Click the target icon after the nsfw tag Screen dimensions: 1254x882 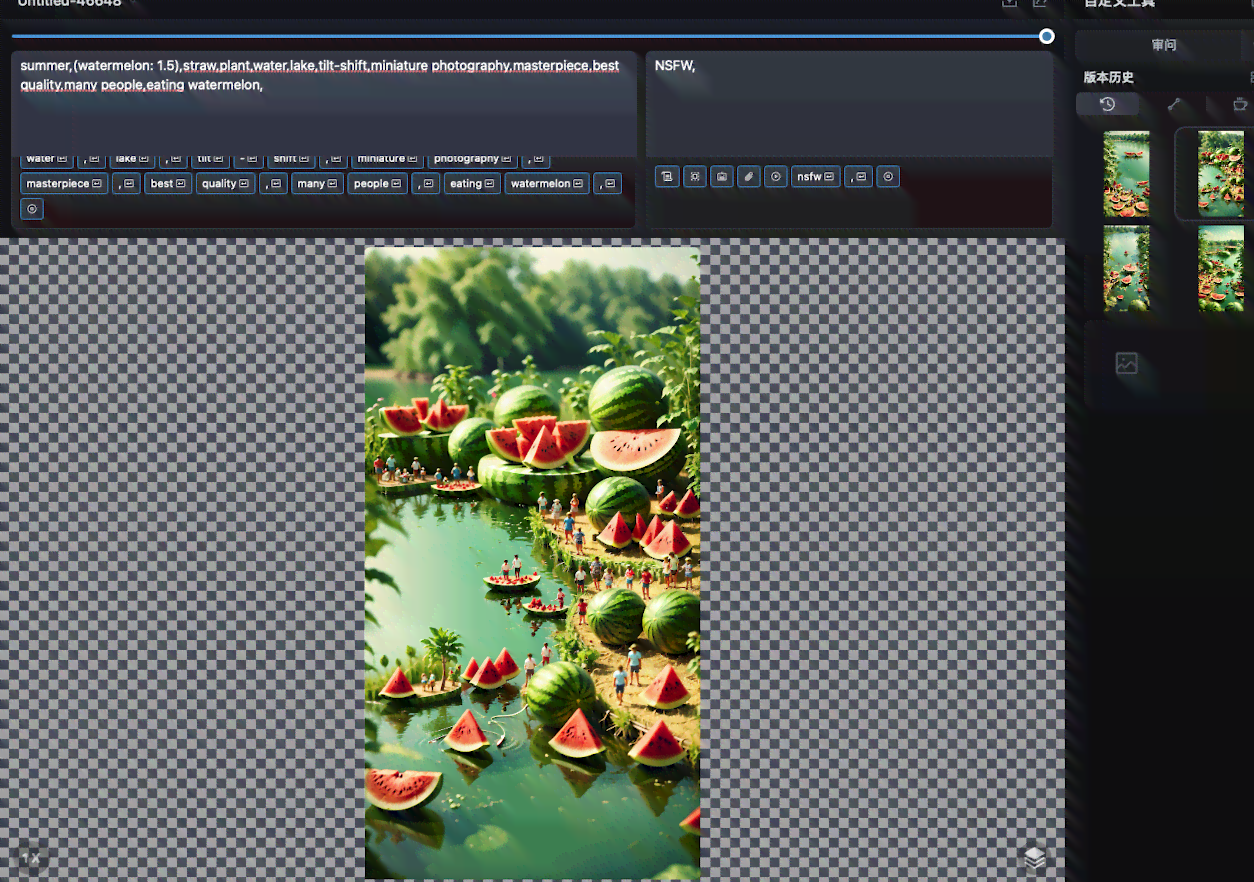tap(887, 177)
